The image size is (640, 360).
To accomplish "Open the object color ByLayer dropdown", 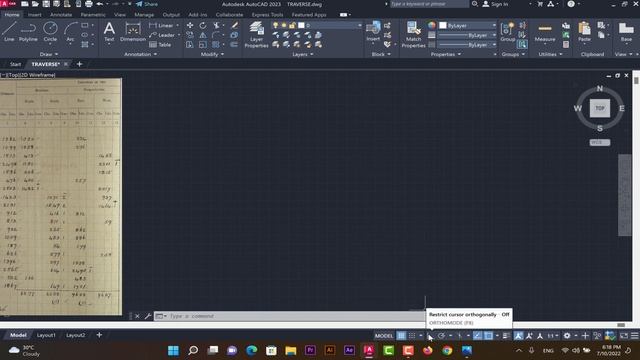I will point(468,25).
